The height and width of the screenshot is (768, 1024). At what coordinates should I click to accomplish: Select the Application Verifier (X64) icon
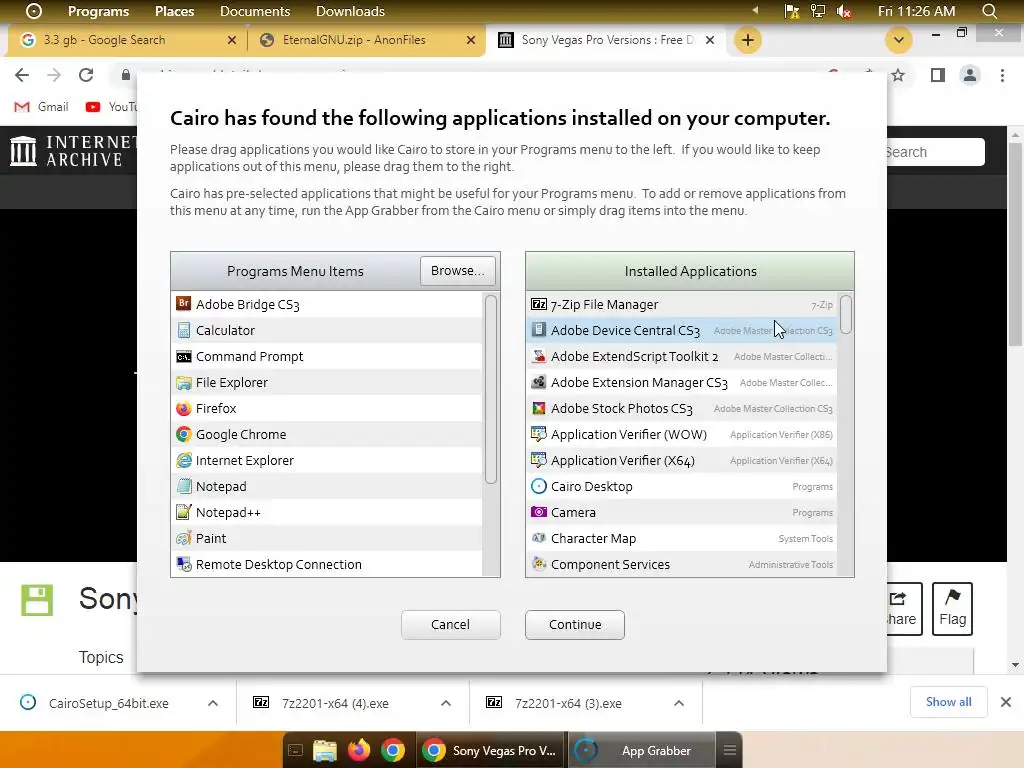click(x=539, y=460)
